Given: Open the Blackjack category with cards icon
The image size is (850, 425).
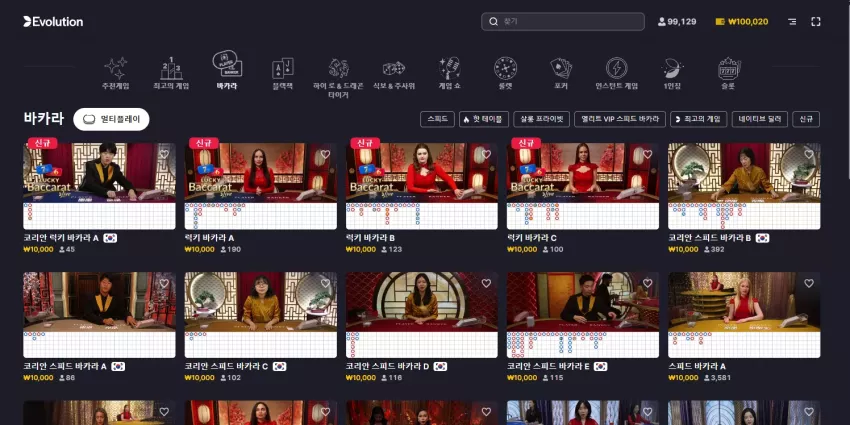Looking at the screenshot, I should tap(282, 74).
